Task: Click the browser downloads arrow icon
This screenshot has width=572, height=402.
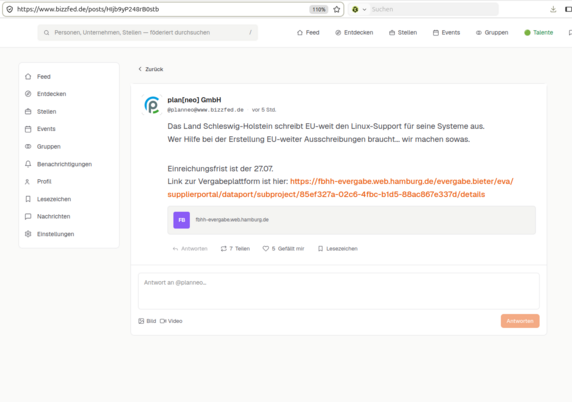Action: (x=553, y=9)
